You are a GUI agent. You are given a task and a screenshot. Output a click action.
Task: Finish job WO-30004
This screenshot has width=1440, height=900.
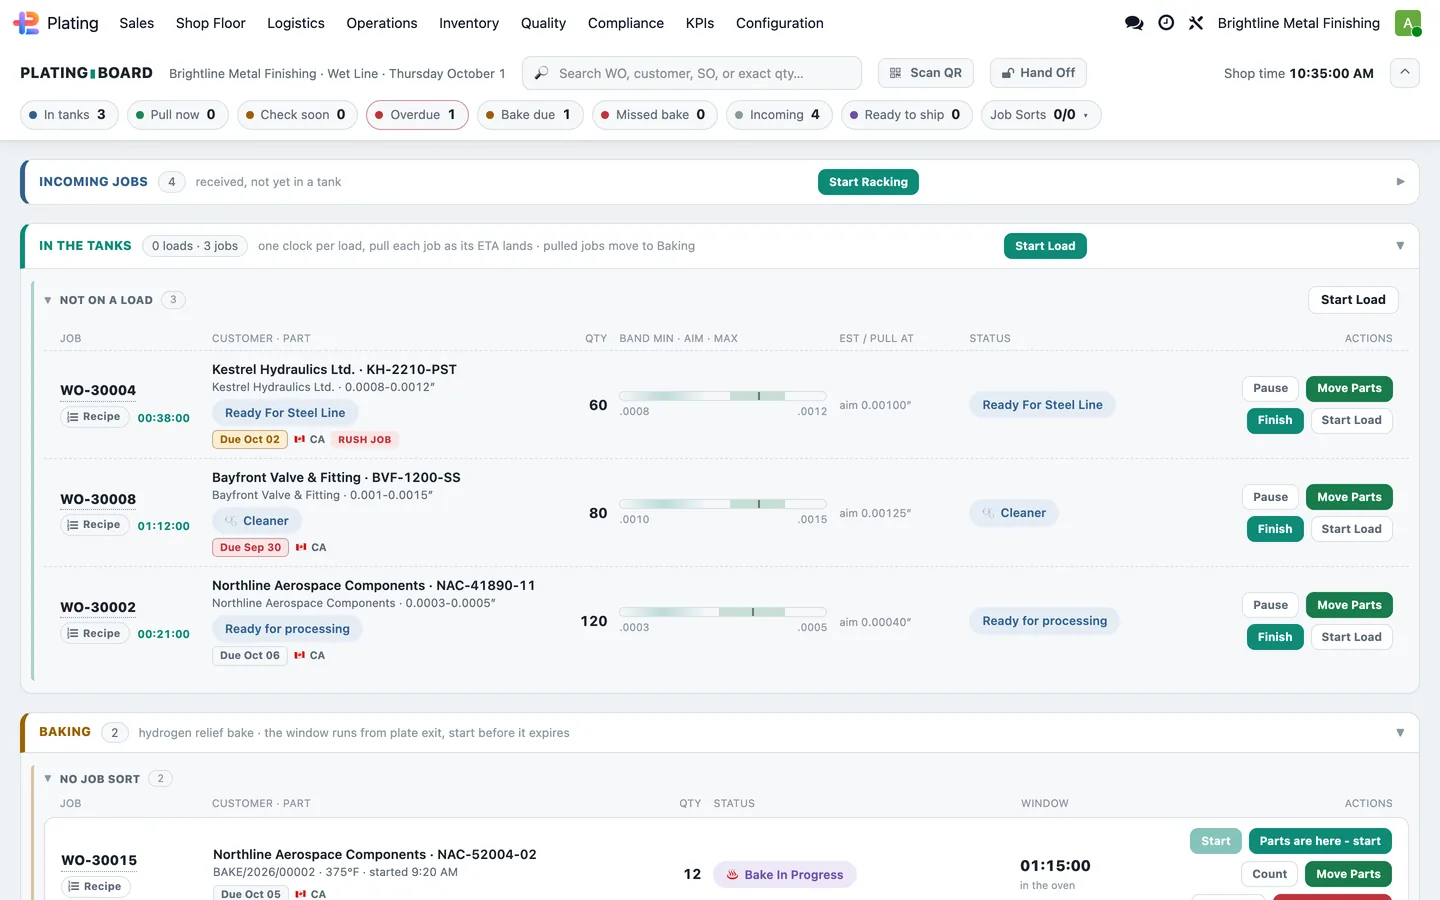(1275, 420)
